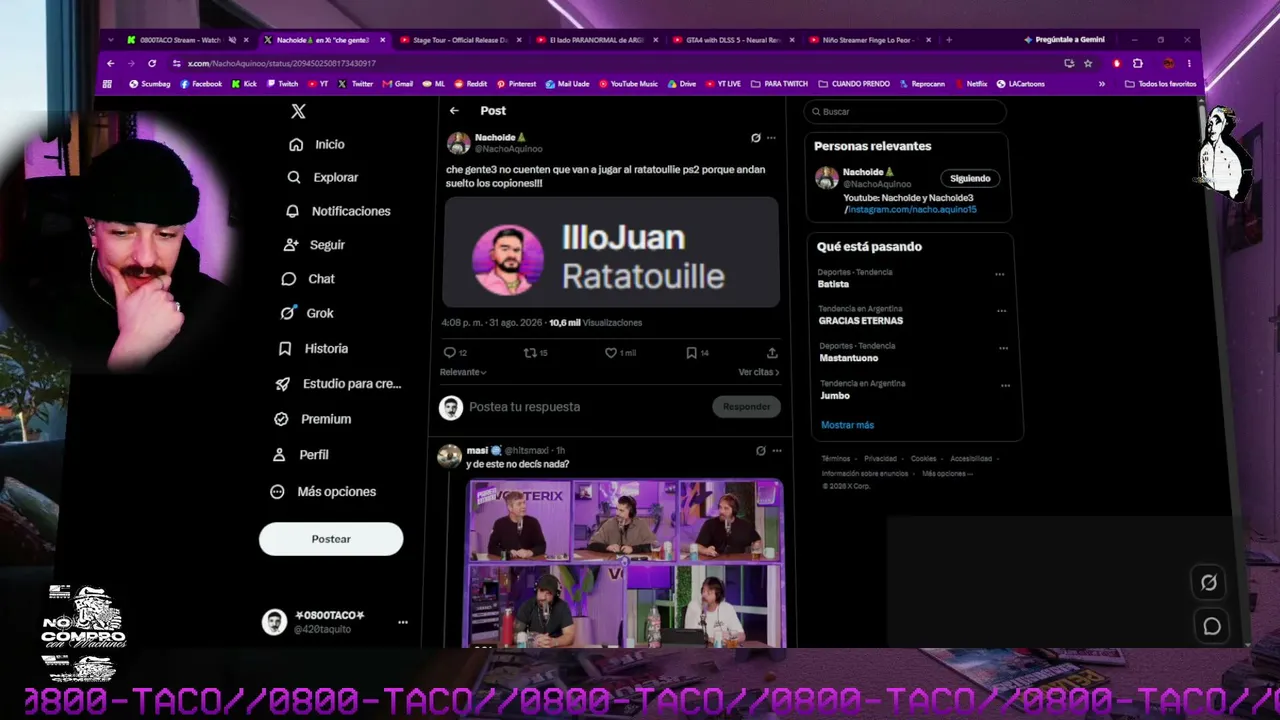Click the Grok icon on masi's reply
Image resolution: width=1280 pixels, height=720 pixels.
coord(761,451)
